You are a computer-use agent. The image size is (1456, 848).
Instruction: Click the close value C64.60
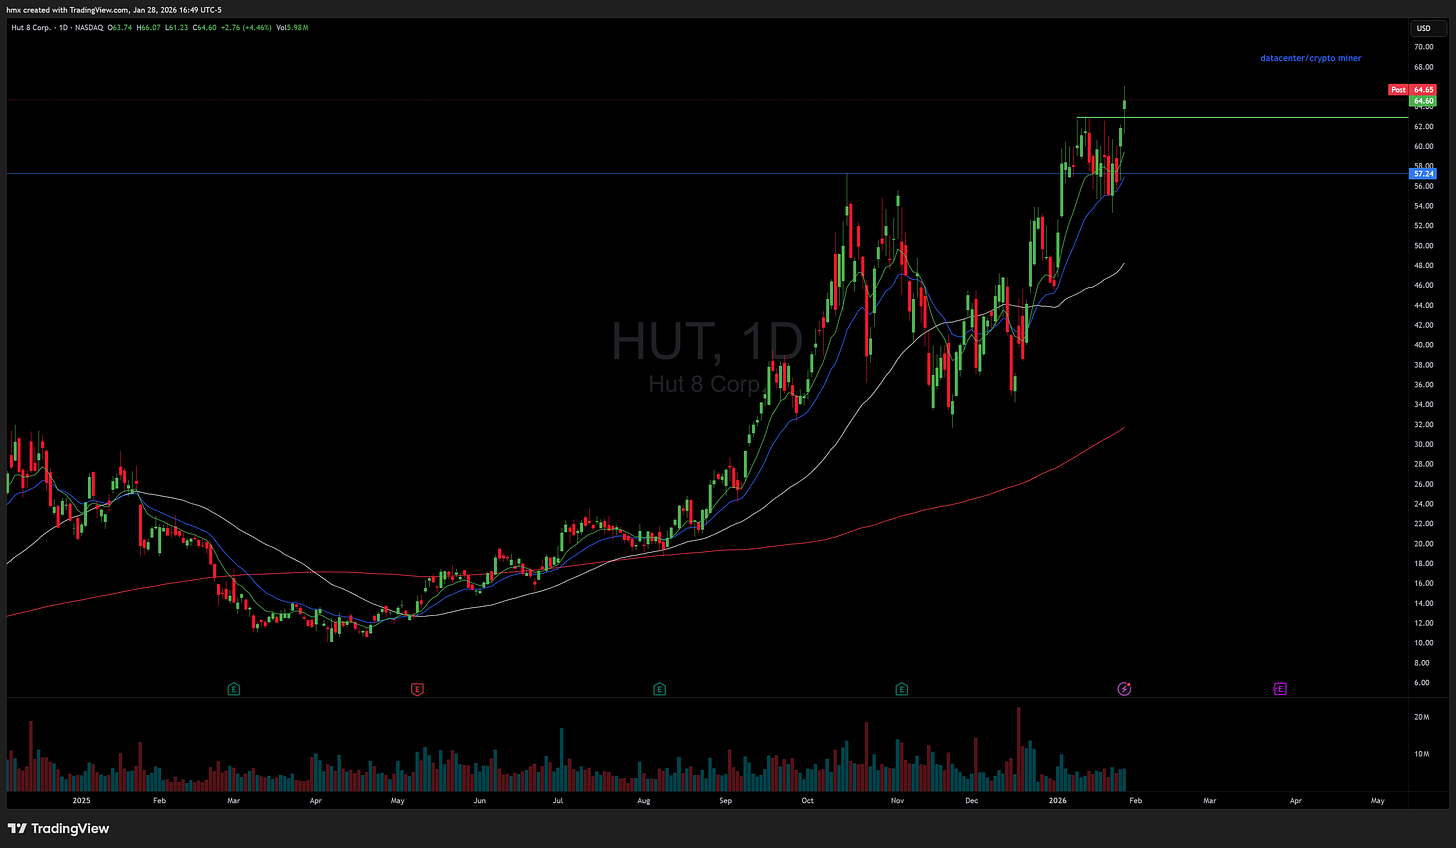pyautogui.click(x=204, y=28)
